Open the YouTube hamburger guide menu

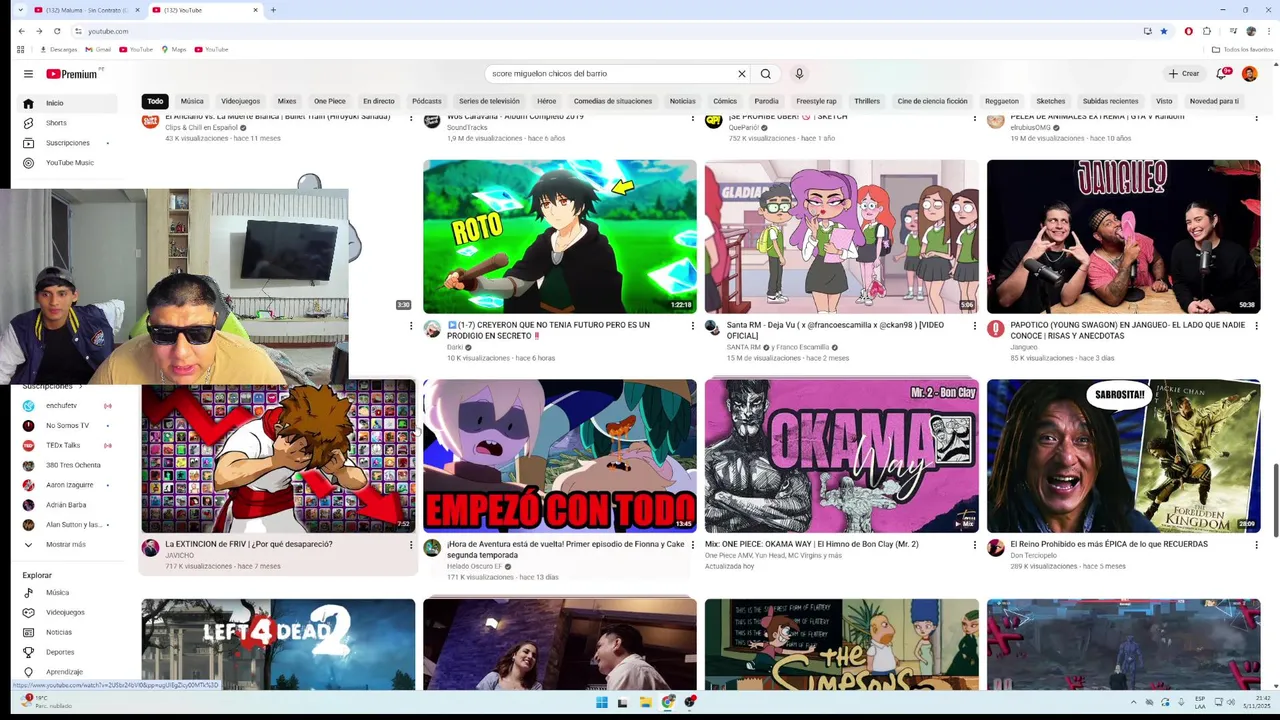(x=28, y=74)
